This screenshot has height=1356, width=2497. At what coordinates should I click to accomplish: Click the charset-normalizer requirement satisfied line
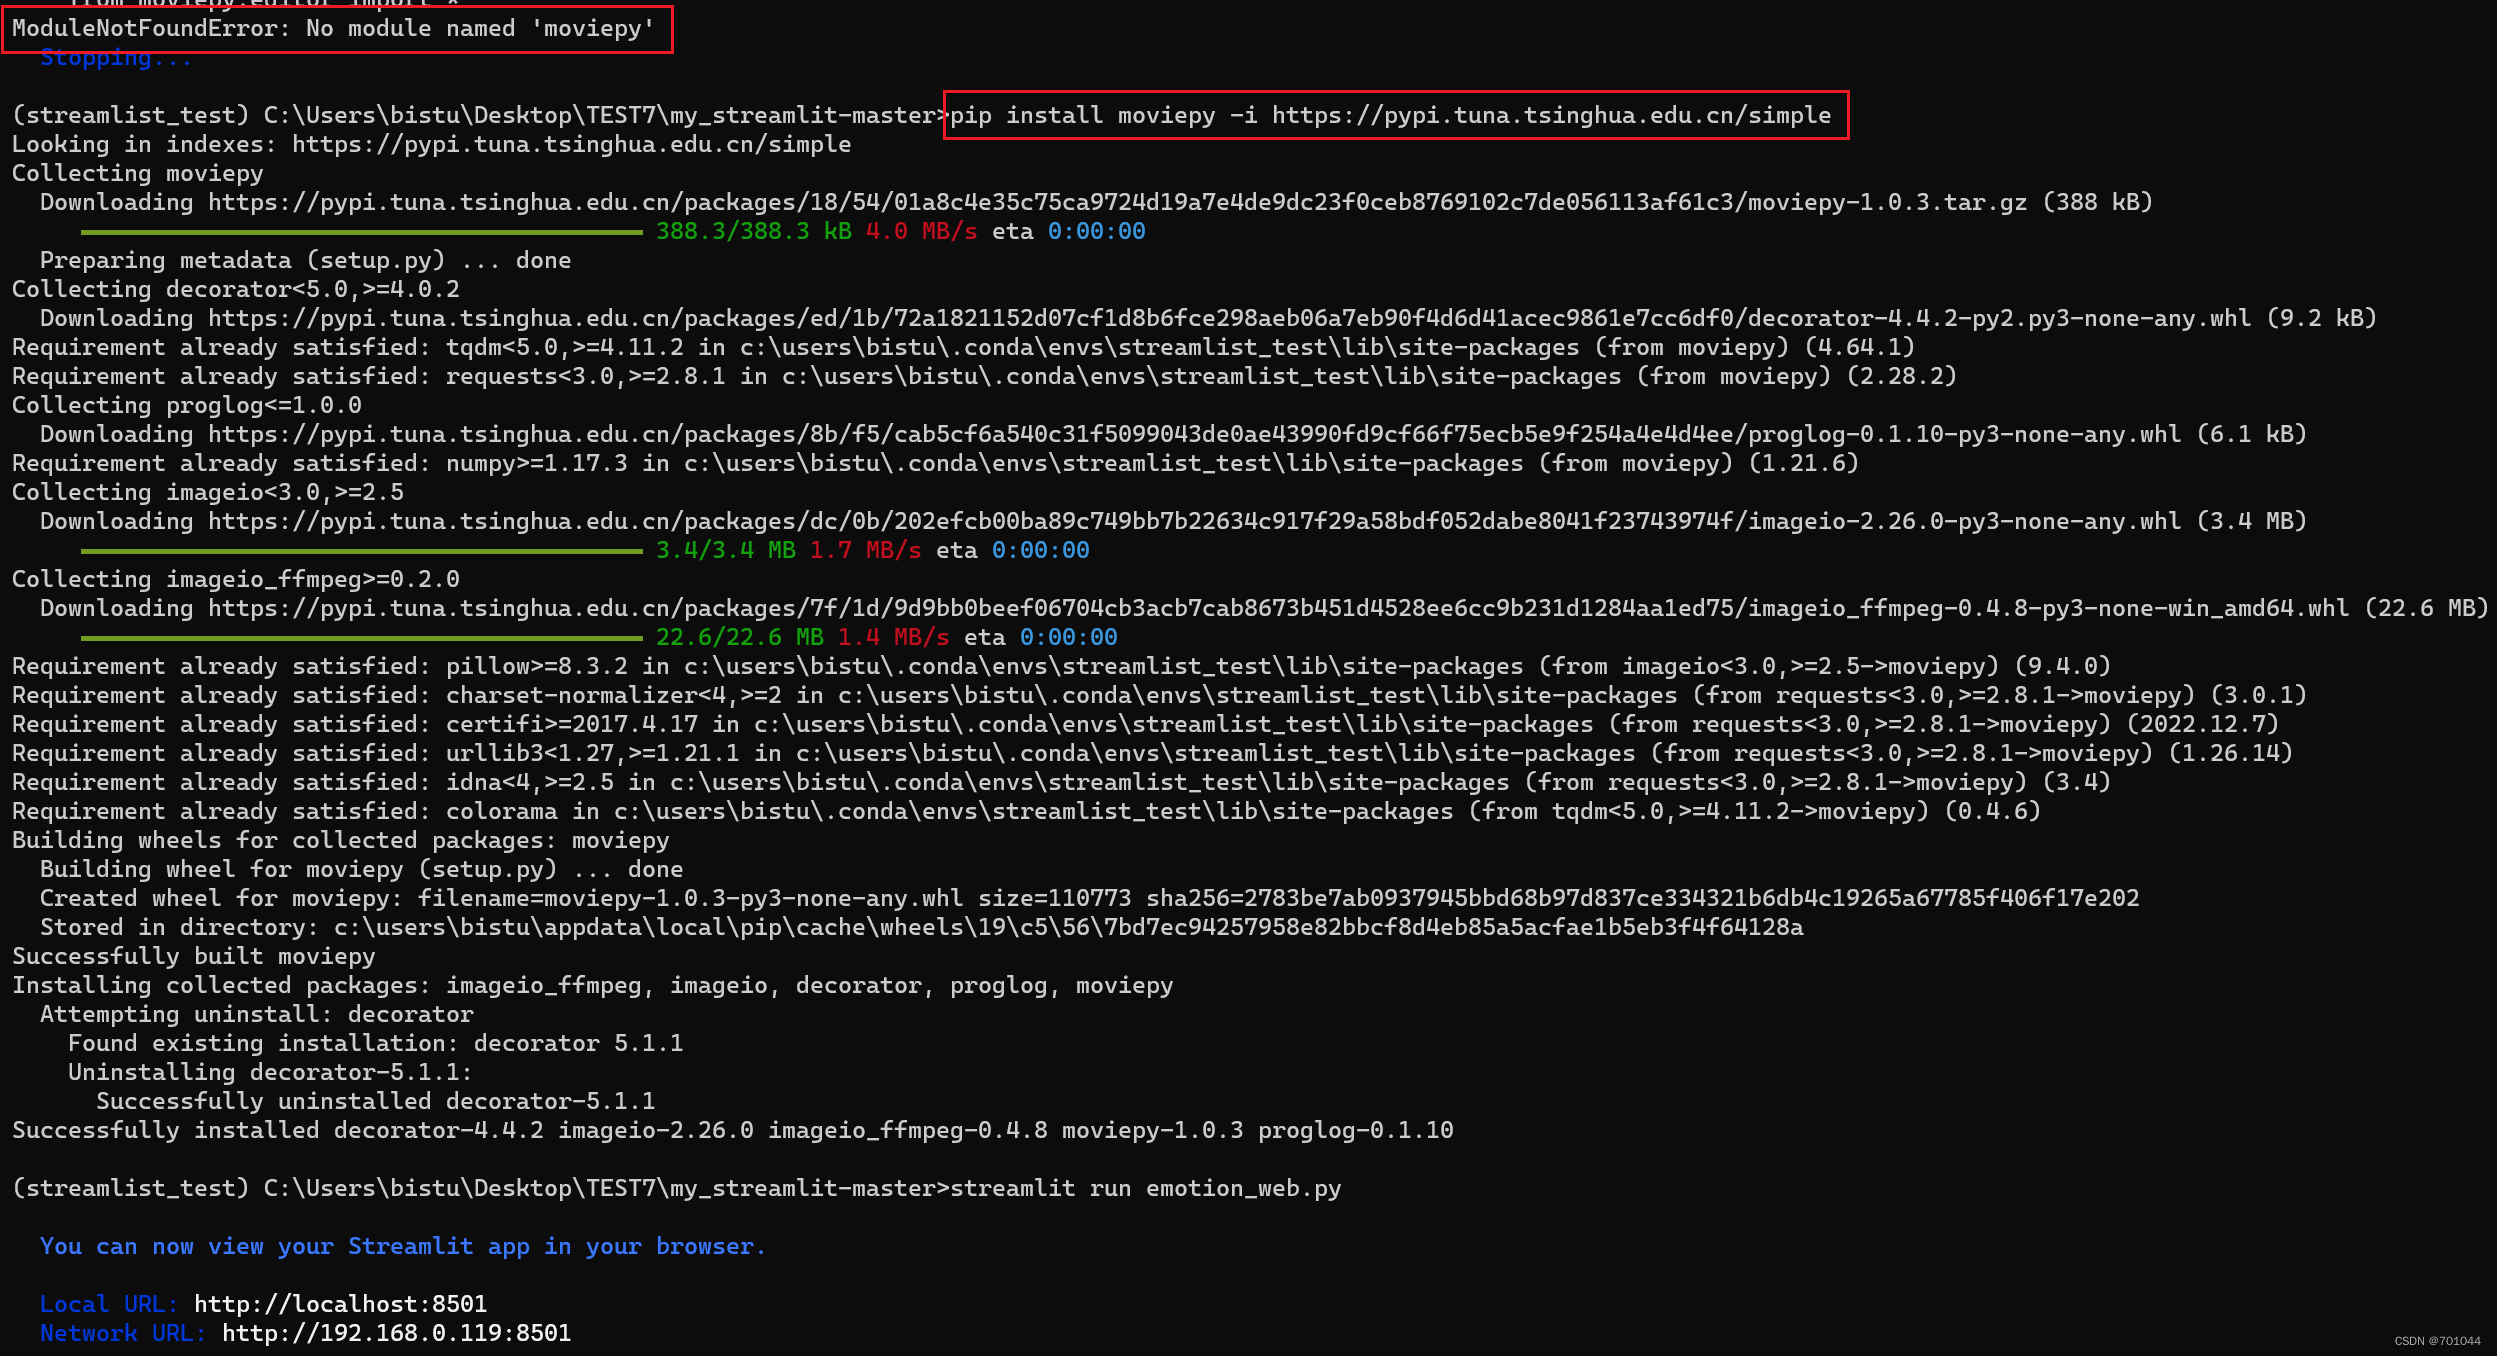(1159, 696)
